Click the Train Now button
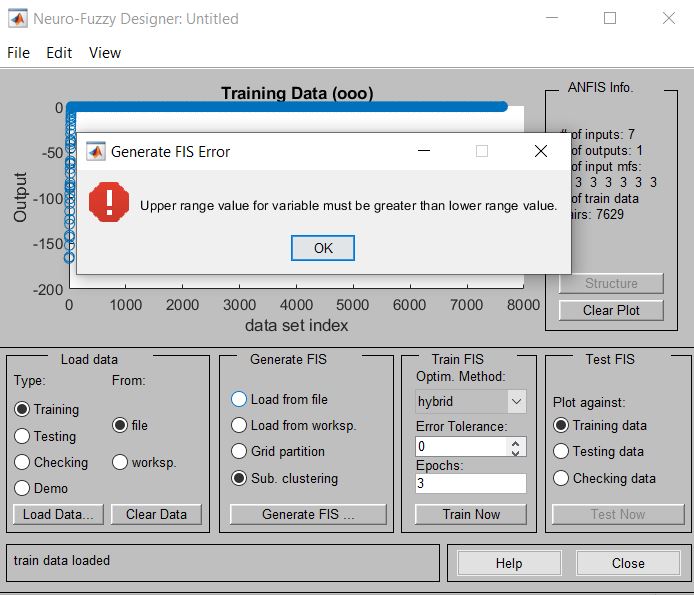Viewport: 694px width, 595px height. (x=471, y=514)
